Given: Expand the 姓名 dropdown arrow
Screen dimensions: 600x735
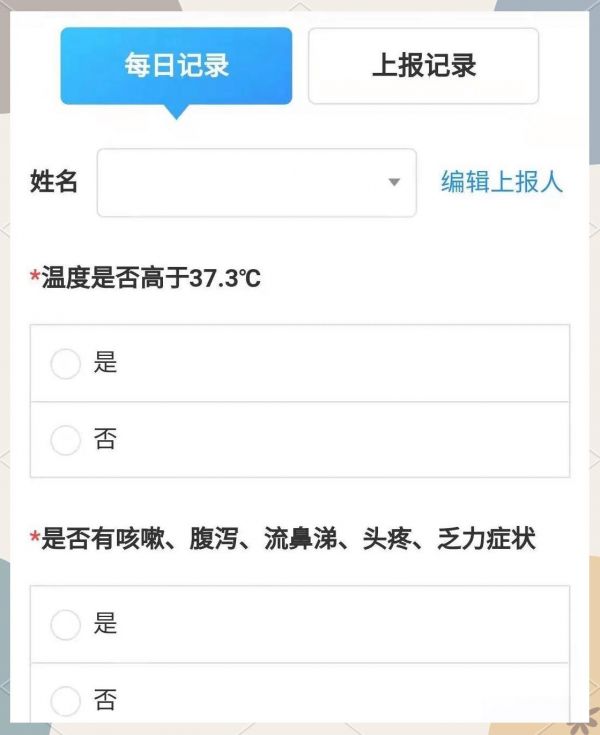Looking at the screenshot, I should tap(394, 182).
